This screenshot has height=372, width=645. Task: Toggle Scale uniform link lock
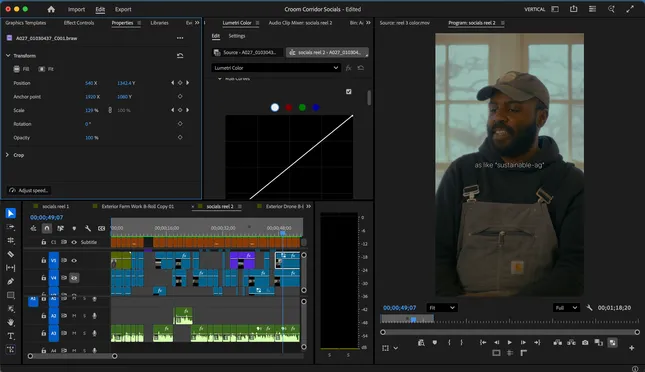(x=110, y=110)
